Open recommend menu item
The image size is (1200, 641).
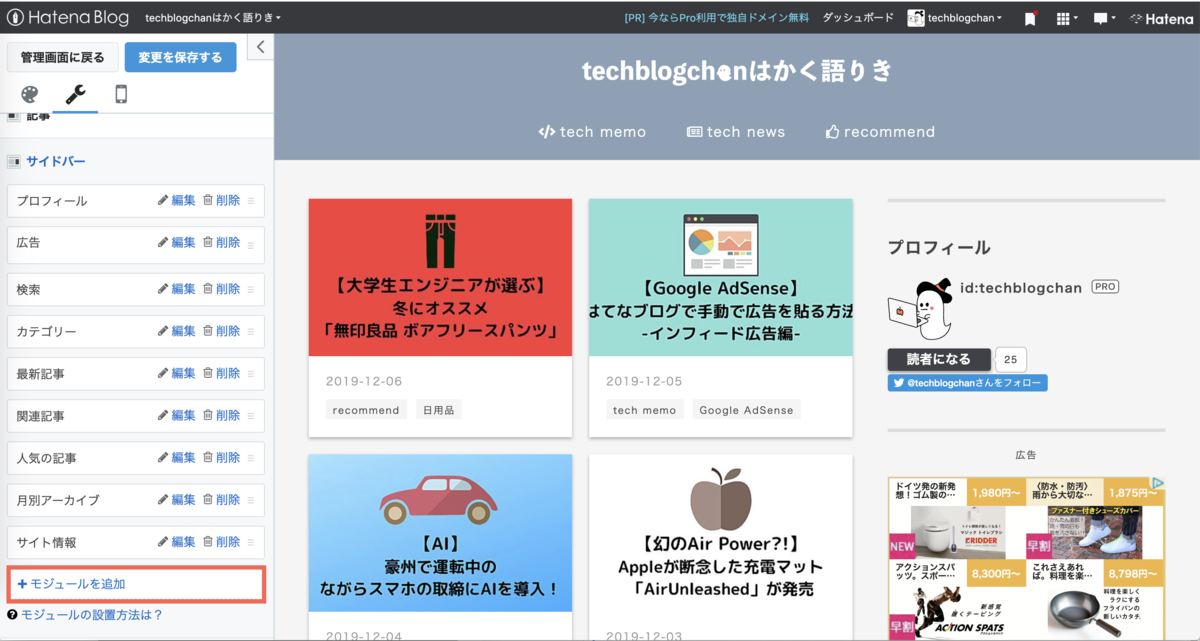point(880,132)
